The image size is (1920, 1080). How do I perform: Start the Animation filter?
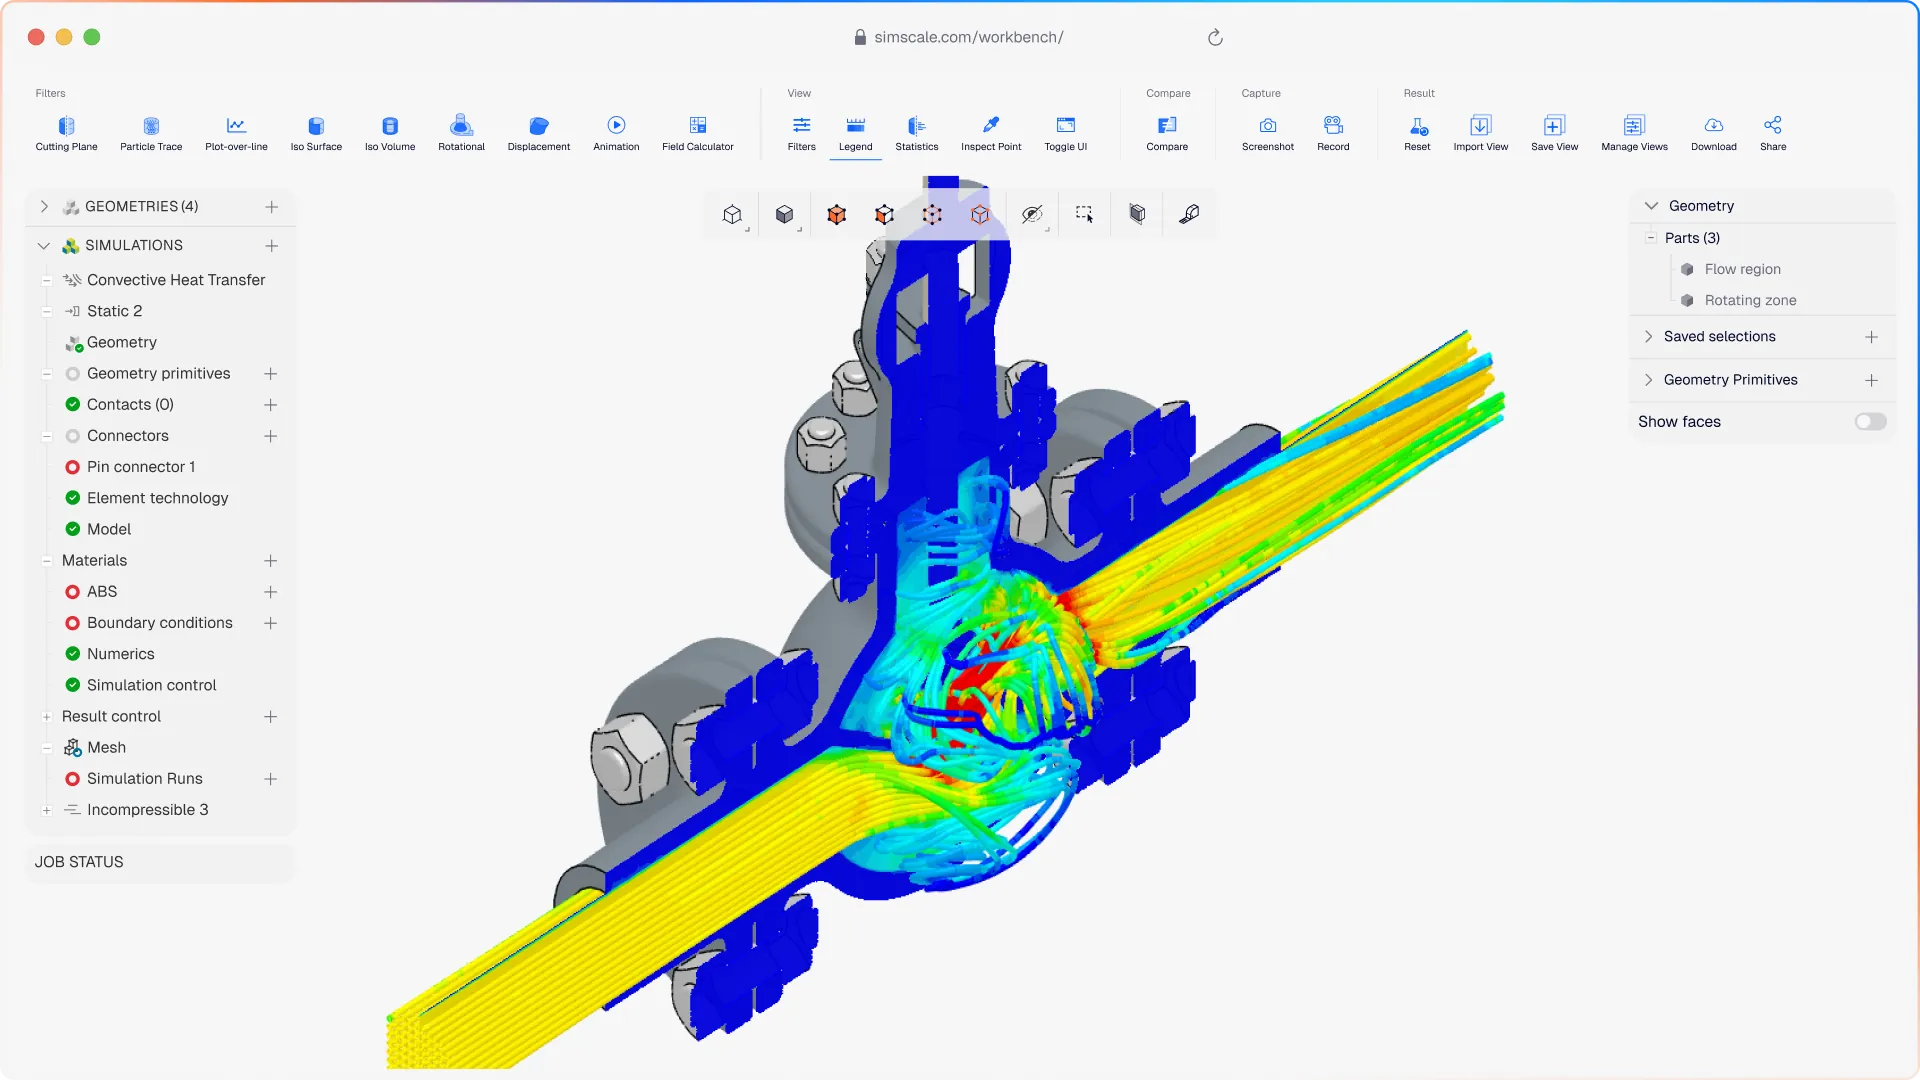616,132
